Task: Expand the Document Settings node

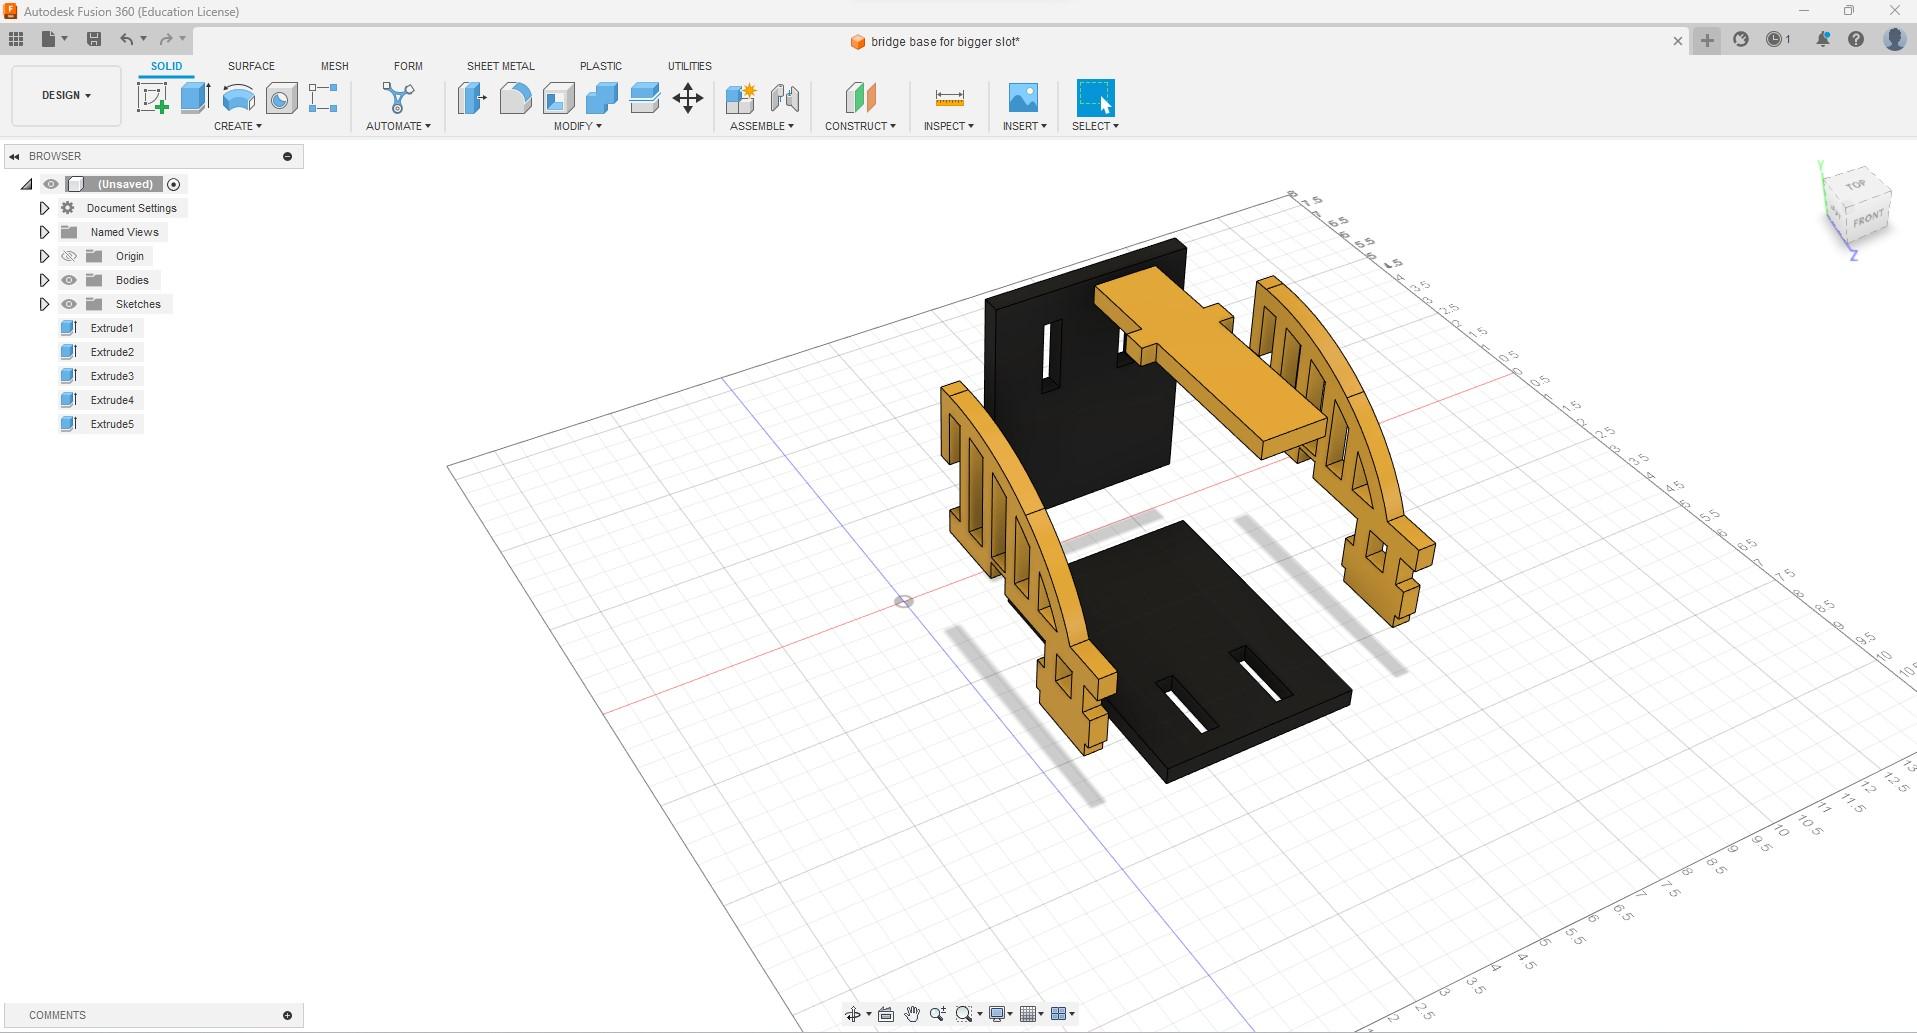Action: point(44,208)
